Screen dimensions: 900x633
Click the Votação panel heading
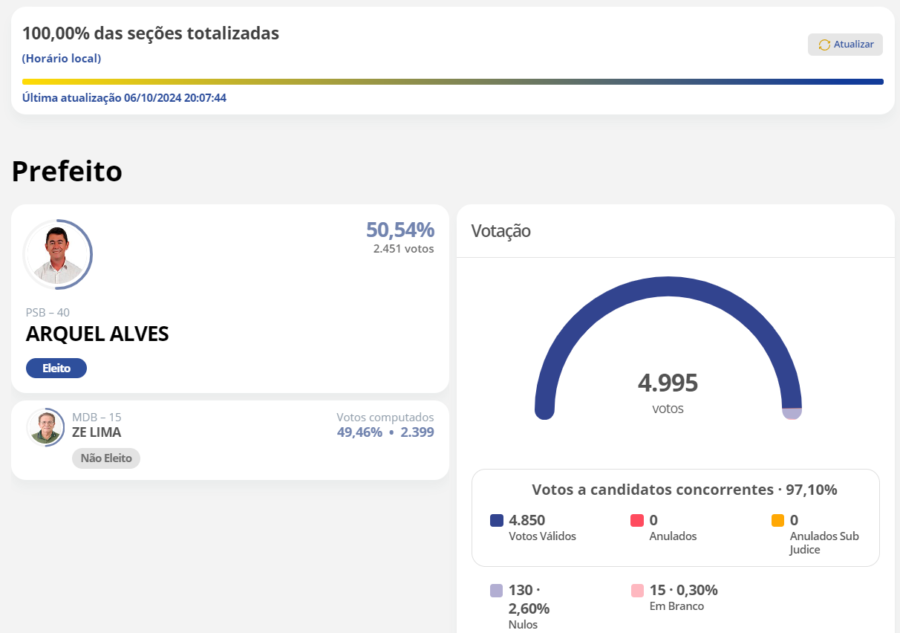pyautogui.click(x=501, y=231)
